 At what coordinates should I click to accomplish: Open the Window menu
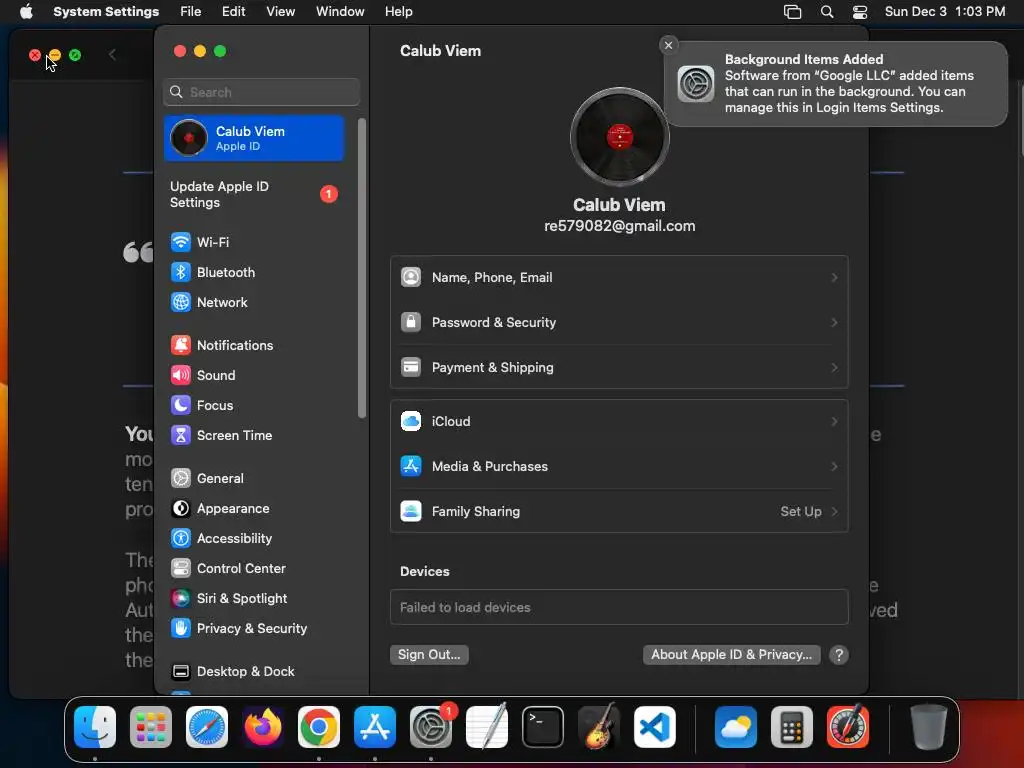[340, 12]
